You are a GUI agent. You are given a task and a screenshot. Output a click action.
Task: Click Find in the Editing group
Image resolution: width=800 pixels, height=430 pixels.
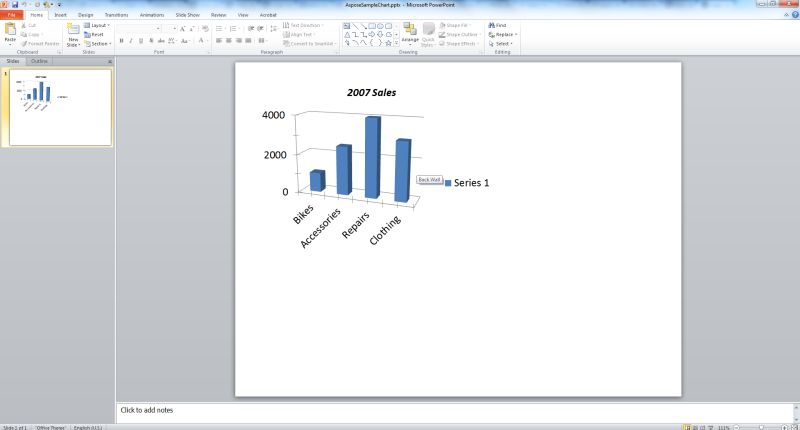point(497,25)
